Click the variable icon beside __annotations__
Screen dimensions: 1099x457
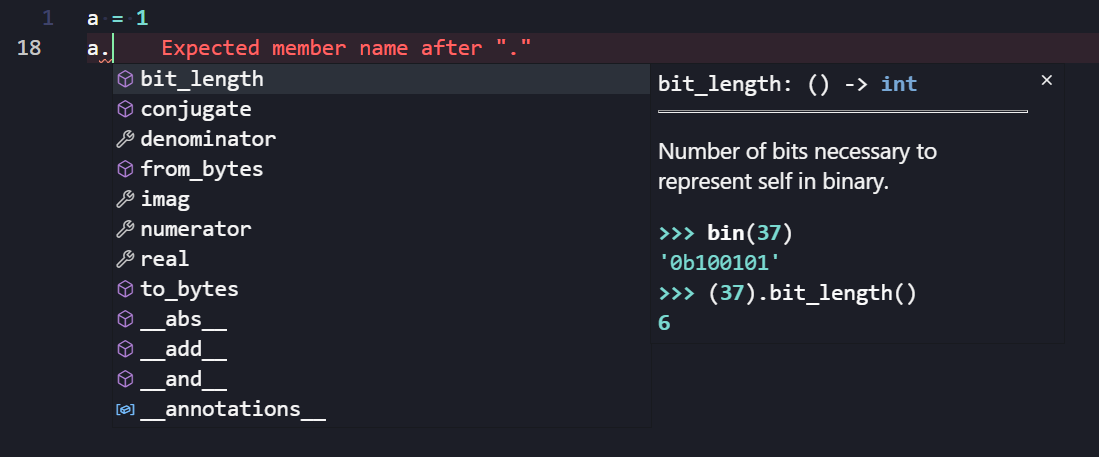coord(125,409)
